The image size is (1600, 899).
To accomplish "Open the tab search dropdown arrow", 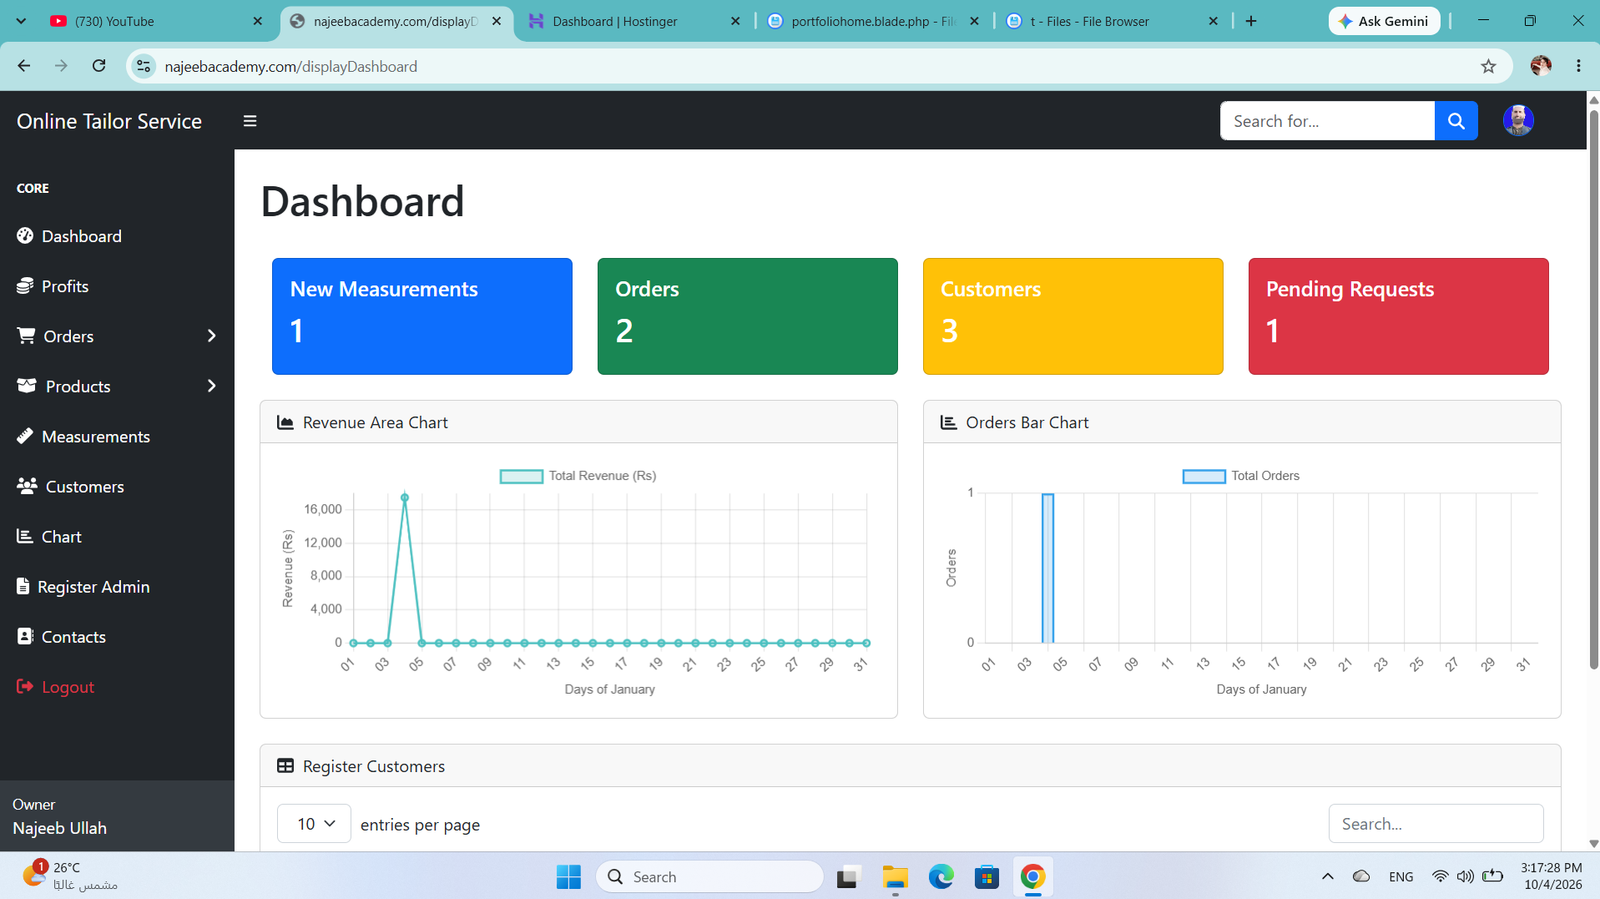I will [21, 21].
